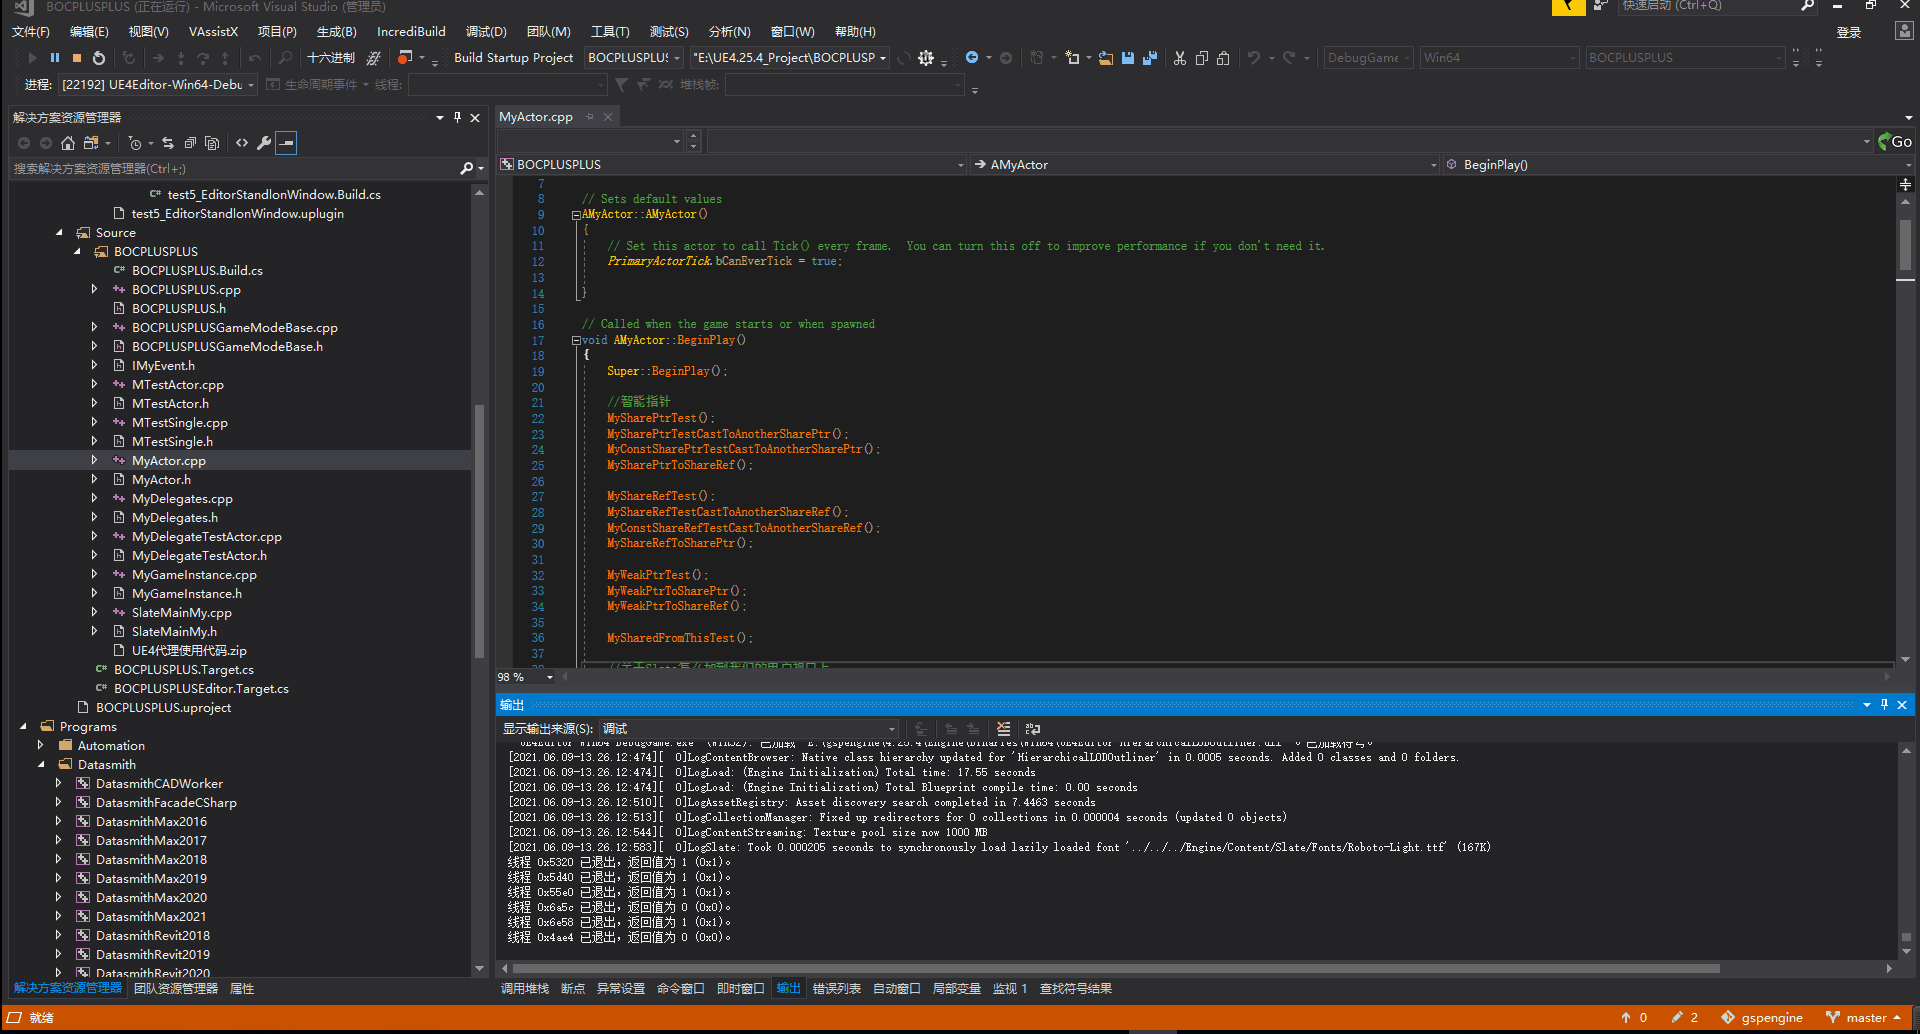Open Properties with the wrench icon
This screenshot has height=1034, width=1920.
[x=264, y=142]
